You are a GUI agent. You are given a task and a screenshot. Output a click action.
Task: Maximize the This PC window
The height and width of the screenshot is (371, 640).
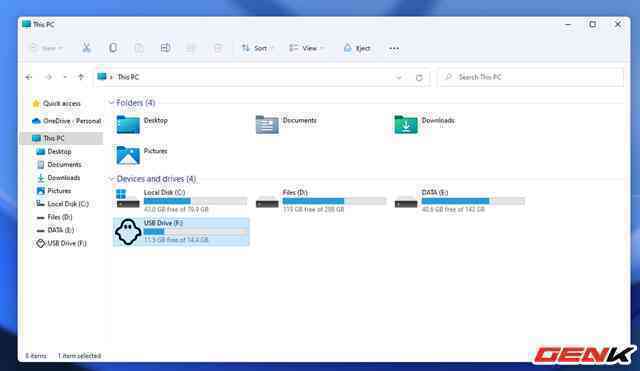click(593, 24)
